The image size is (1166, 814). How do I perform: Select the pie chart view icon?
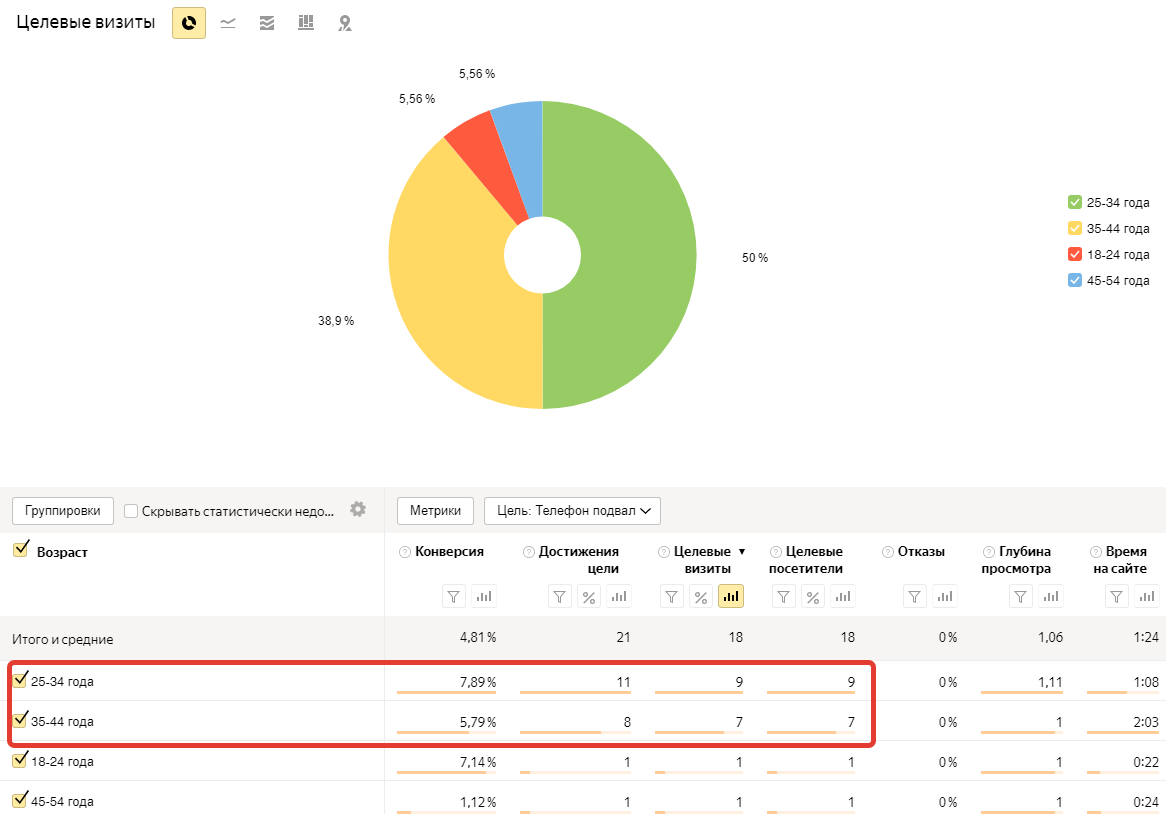189,23
